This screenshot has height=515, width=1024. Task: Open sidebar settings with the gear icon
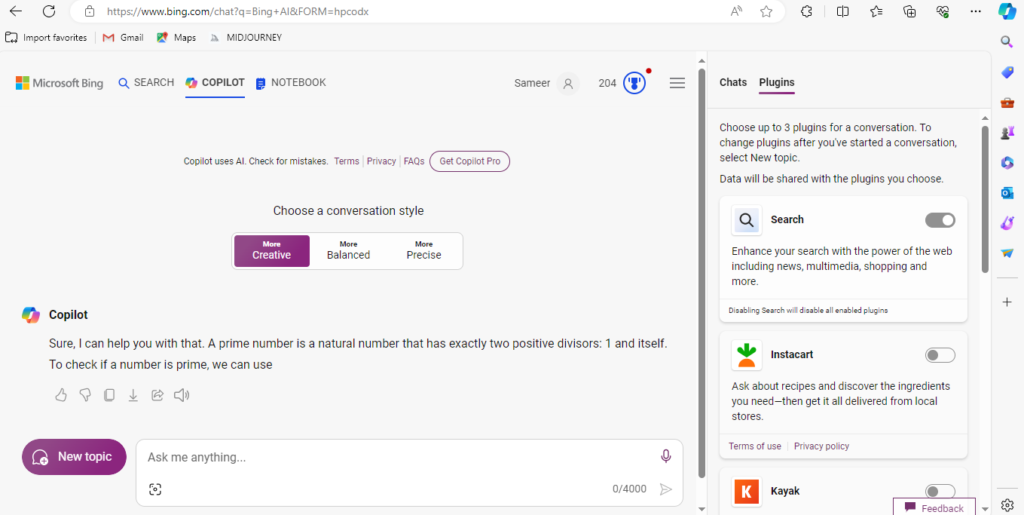coord(1007,505)
